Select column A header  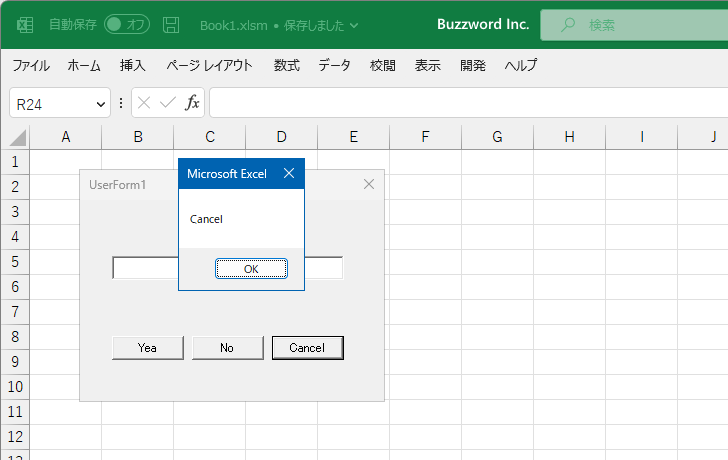[x=65, y=137]
